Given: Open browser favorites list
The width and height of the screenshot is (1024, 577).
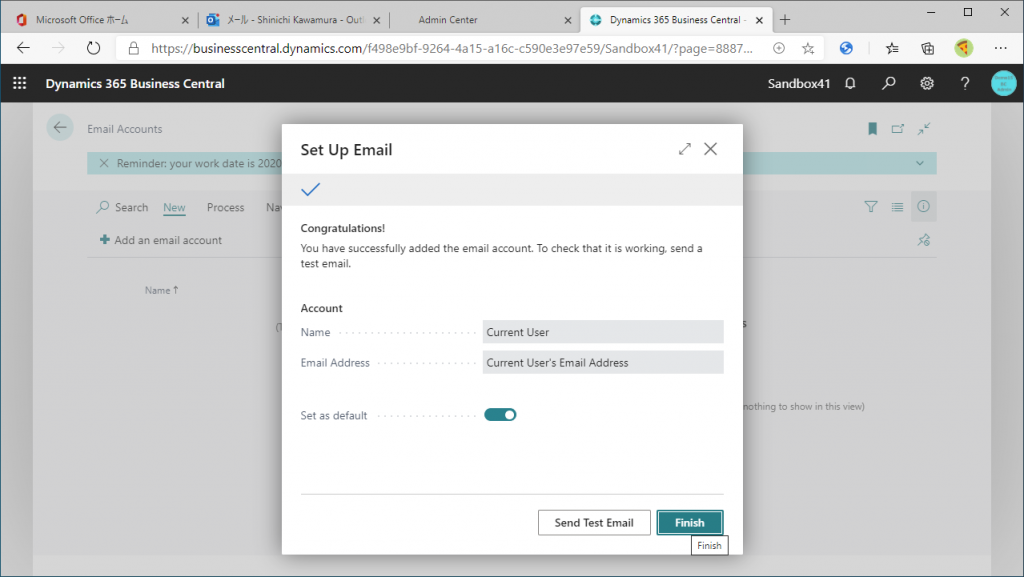Looking at the screenshot, I should 892,48.
